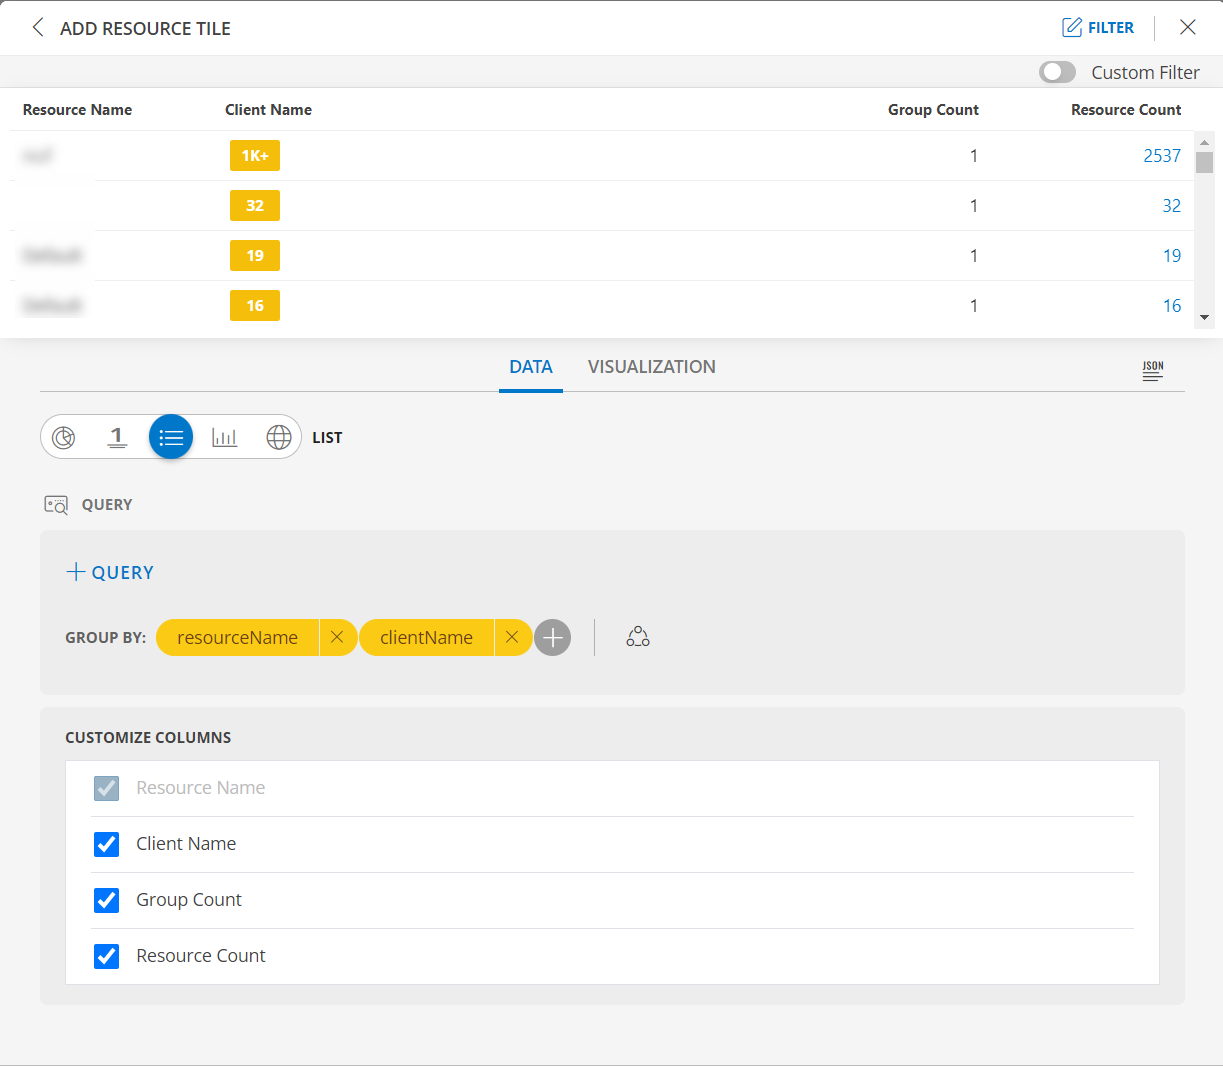Switch to the DATA tab
Viewport: 1223px width, 1066px height.
click(531, 367)
